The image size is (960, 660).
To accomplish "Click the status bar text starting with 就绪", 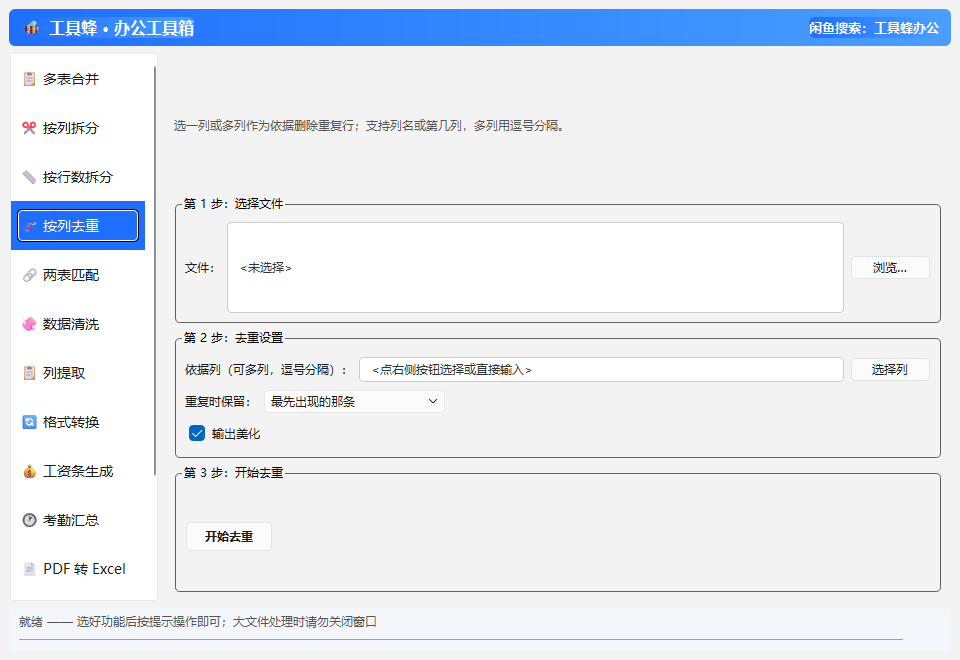I will point(198,622).
